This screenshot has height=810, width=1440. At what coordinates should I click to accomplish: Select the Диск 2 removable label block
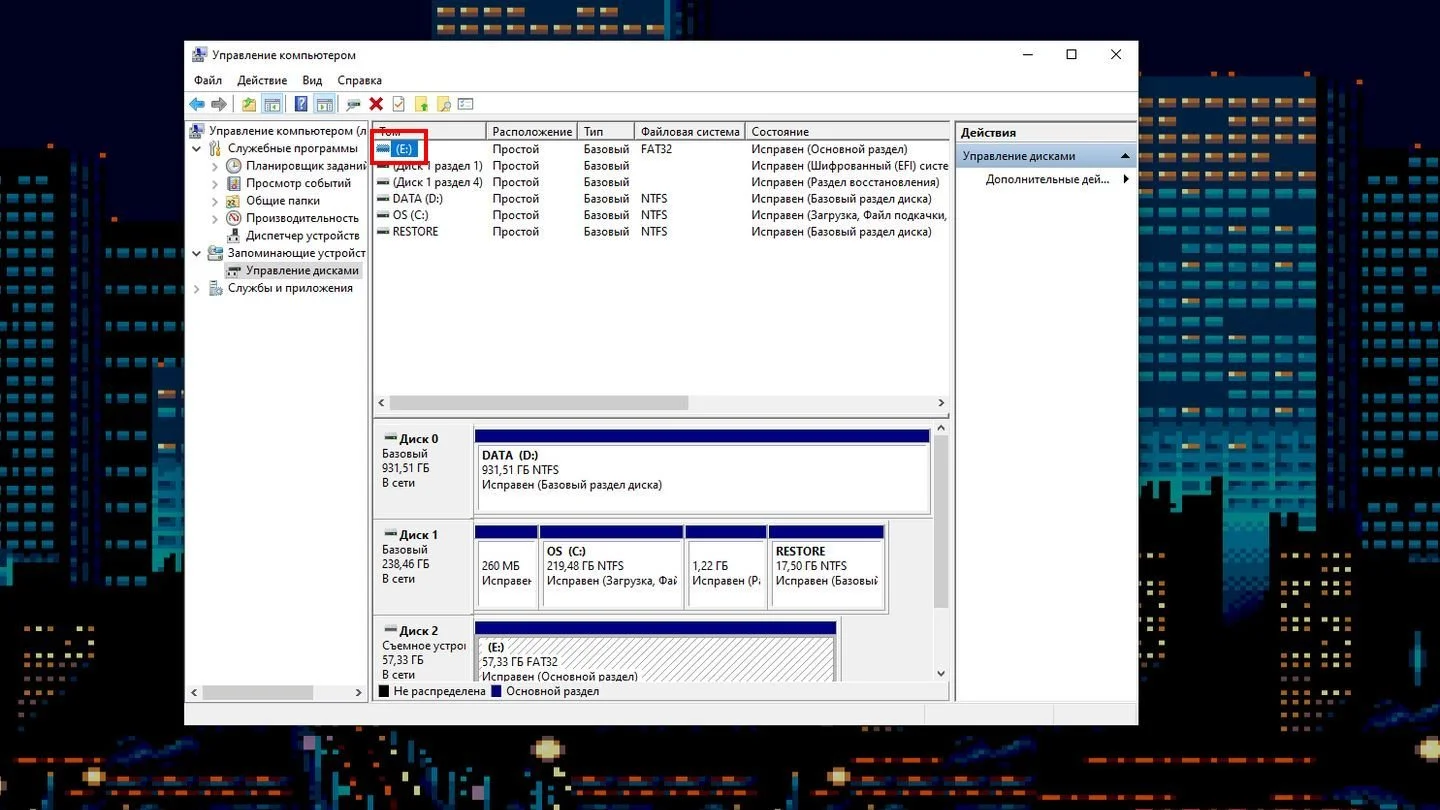click(x=423, y=648)
